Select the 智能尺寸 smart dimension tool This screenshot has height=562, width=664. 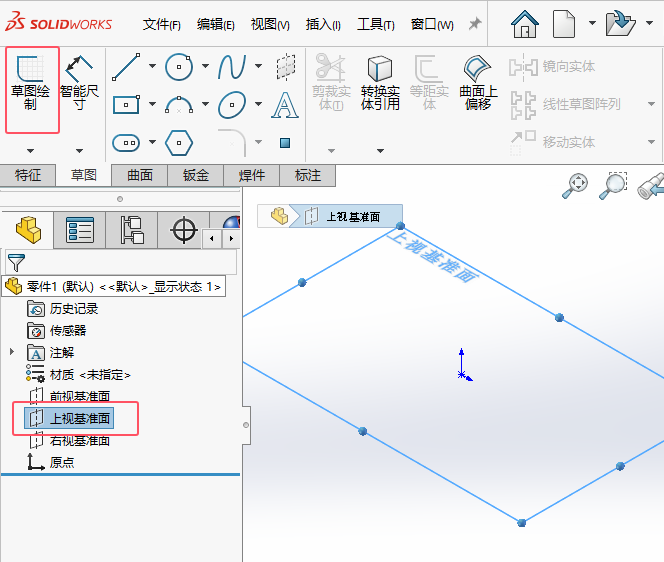[79, 83]
